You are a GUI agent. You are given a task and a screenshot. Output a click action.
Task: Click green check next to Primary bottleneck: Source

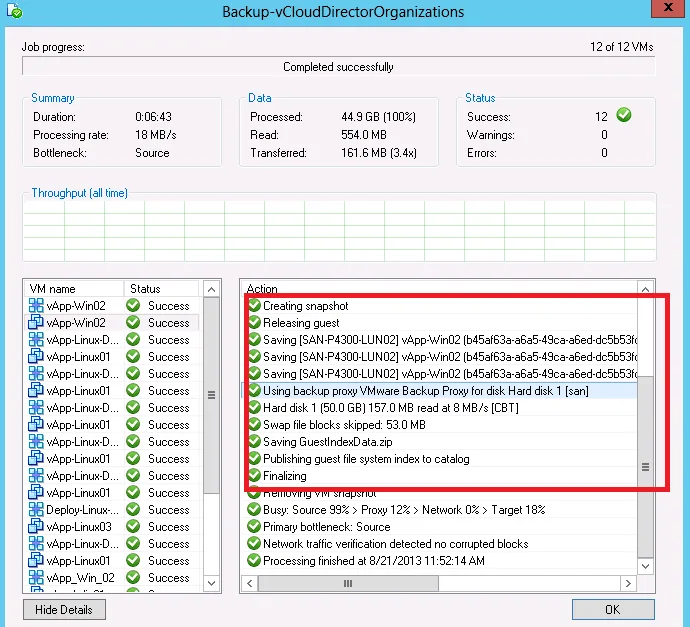[x=254, y=526]
